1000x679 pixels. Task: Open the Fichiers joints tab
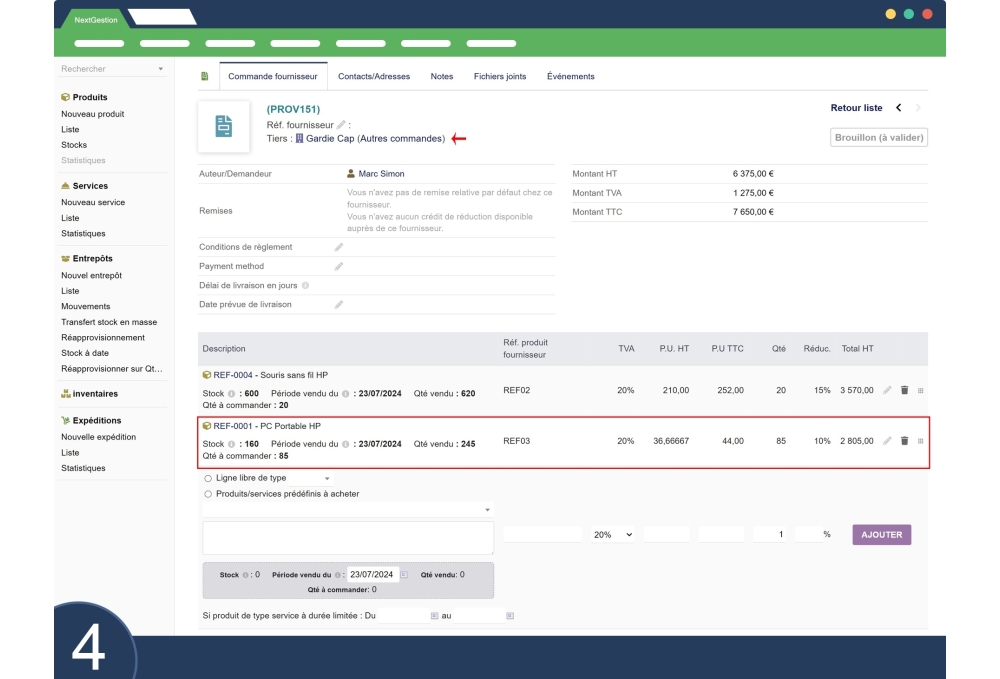(499, 77)
